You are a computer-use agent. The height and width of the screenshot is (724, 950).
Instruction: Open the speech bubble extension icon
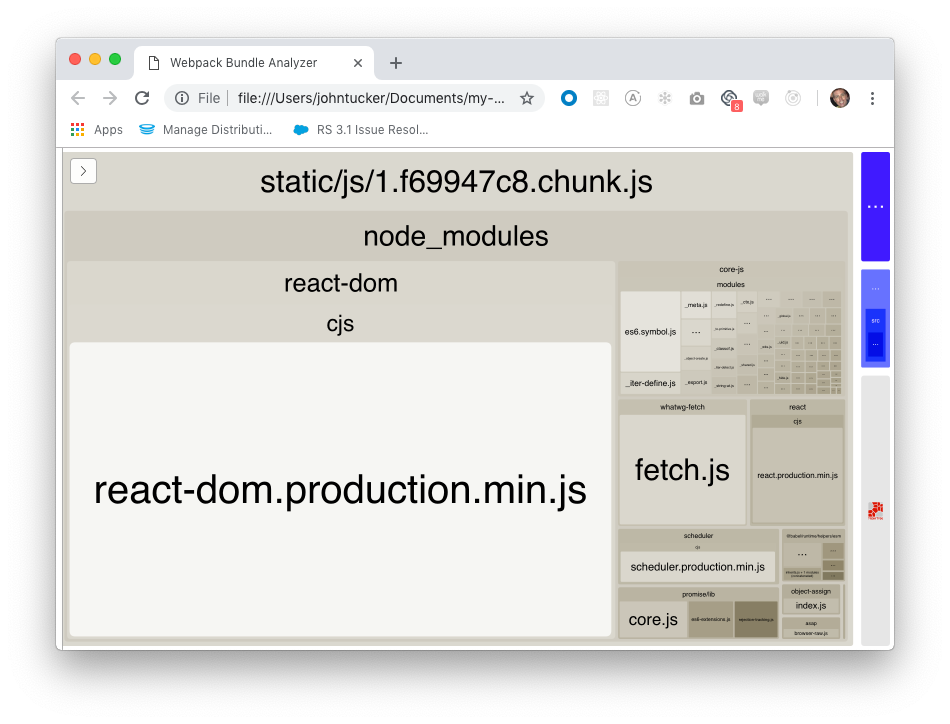[x=761, y=98]
